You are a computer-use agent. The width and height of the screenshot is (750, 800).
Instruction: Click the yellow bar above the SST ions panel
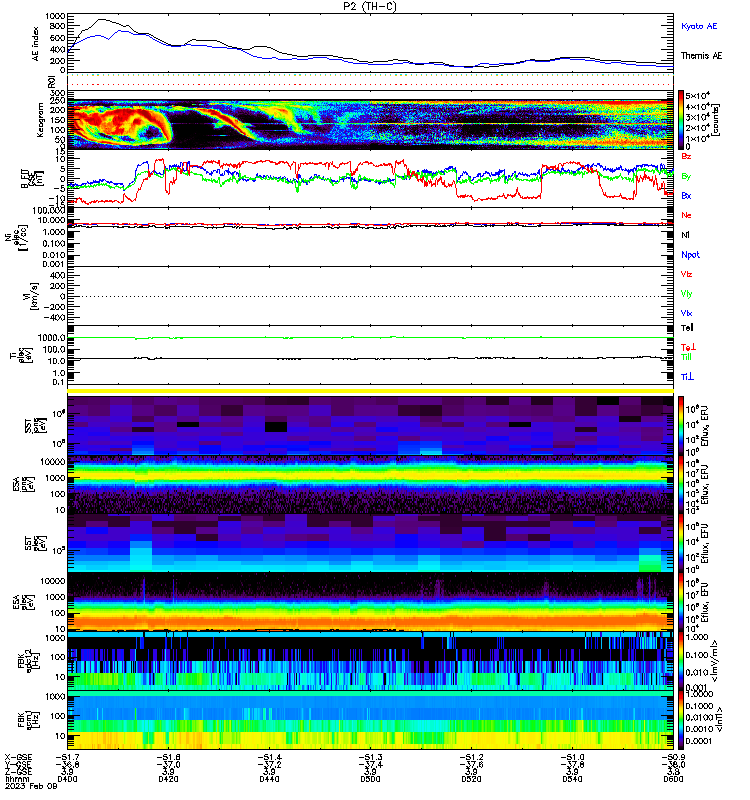click(370, 391)
